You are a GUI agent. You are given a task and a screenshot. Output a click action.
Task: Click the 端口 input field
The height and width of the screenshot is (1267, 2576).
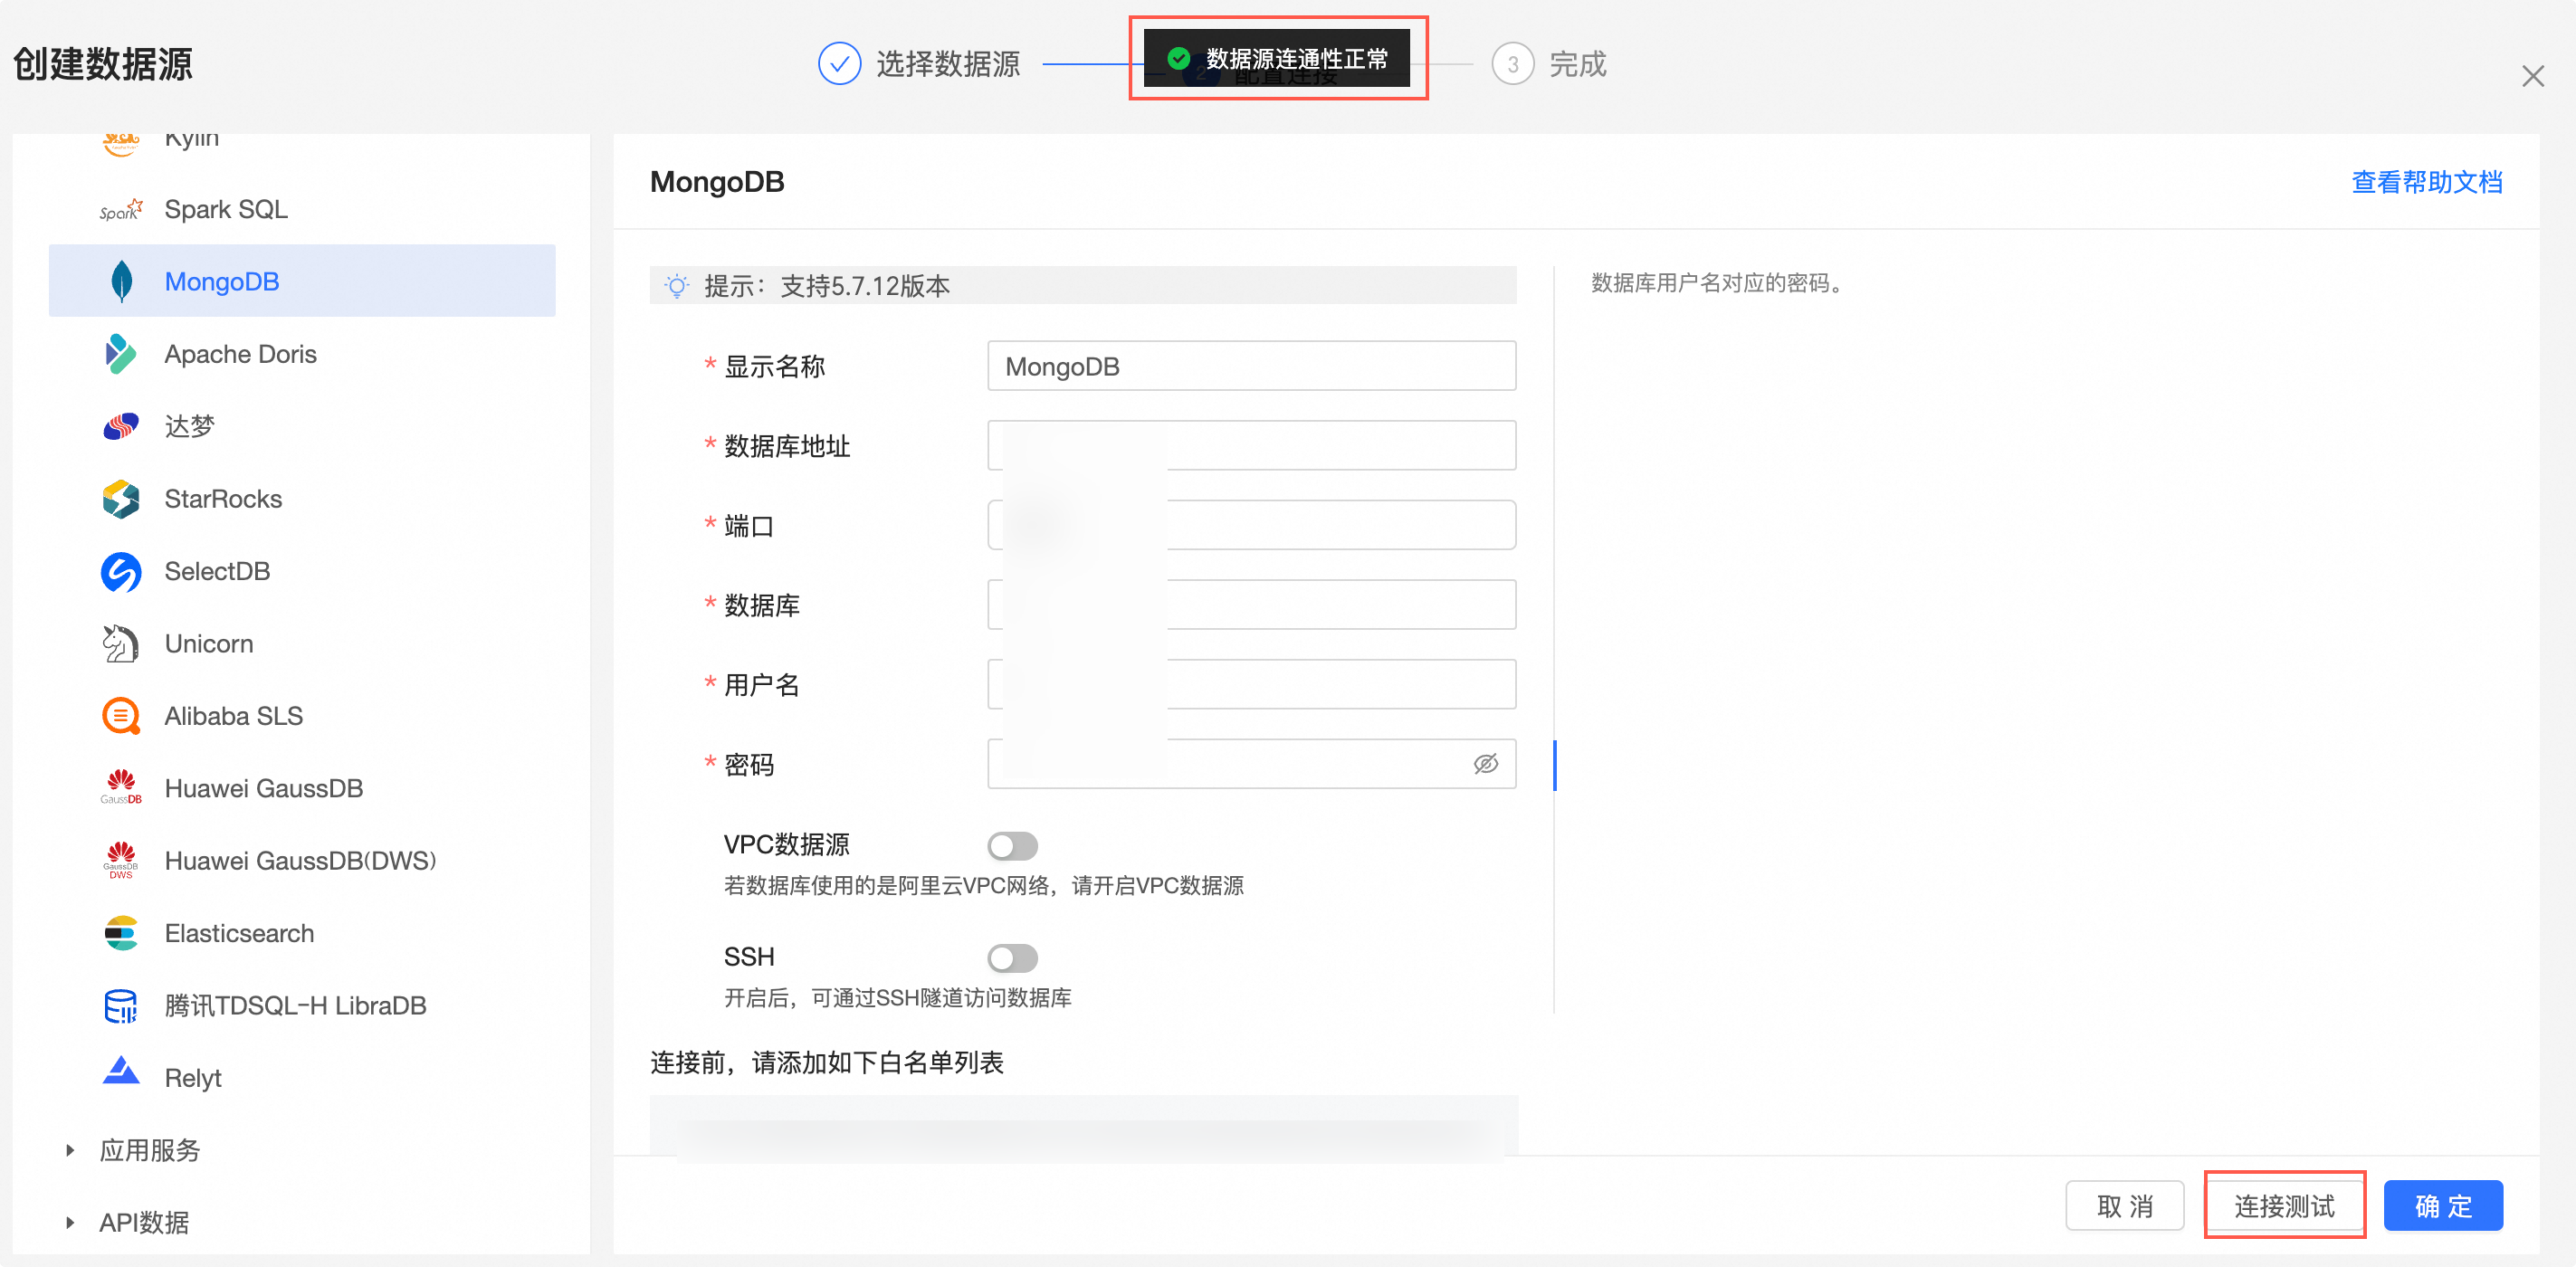(1251, 525)
